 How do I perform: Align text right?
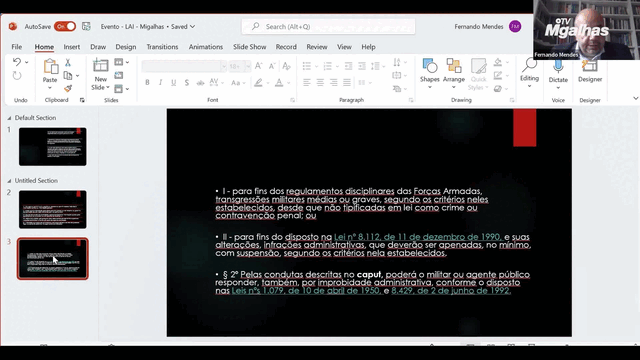[x=333, y=83]
